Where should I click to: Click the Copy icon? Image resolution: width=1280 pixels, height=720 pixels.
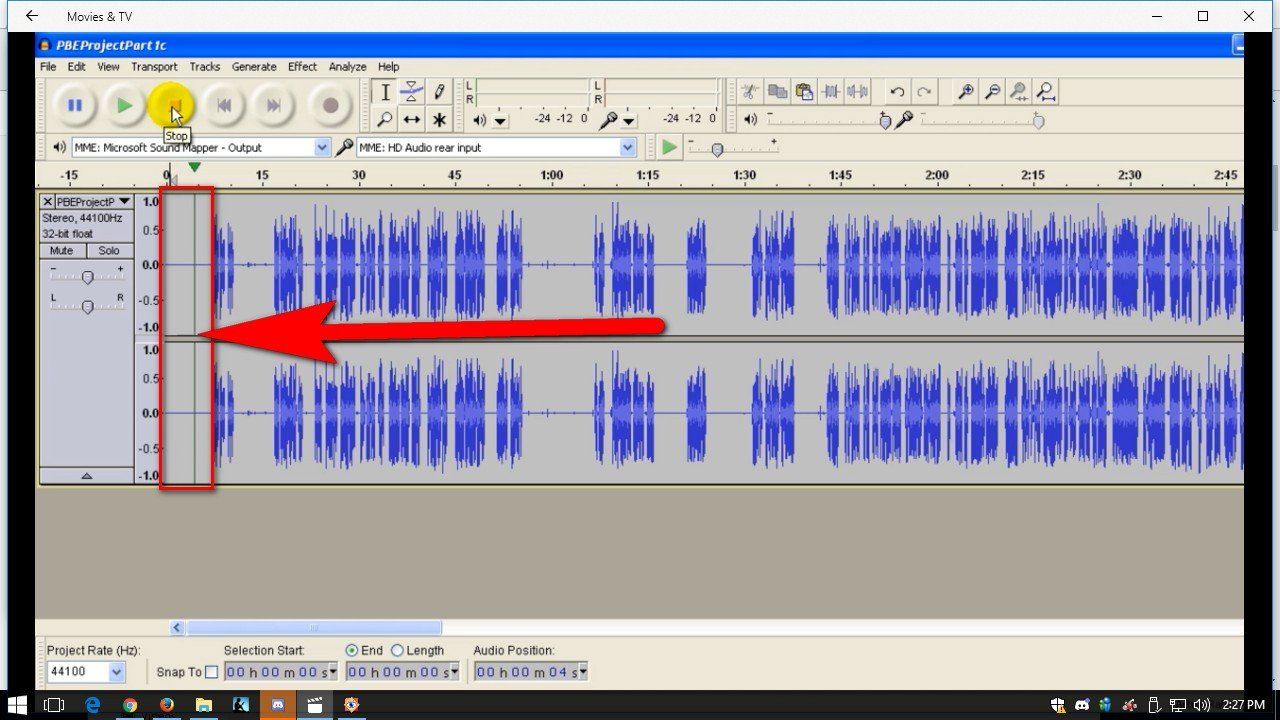777,92
